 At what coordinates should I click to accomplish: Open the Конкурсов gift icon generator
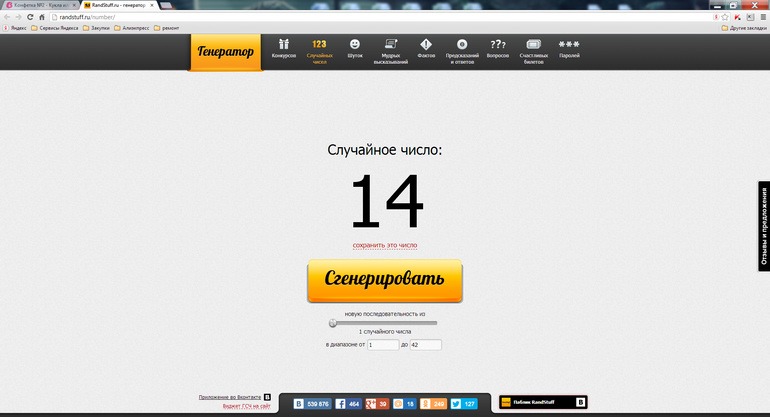[x=283, y=49]
